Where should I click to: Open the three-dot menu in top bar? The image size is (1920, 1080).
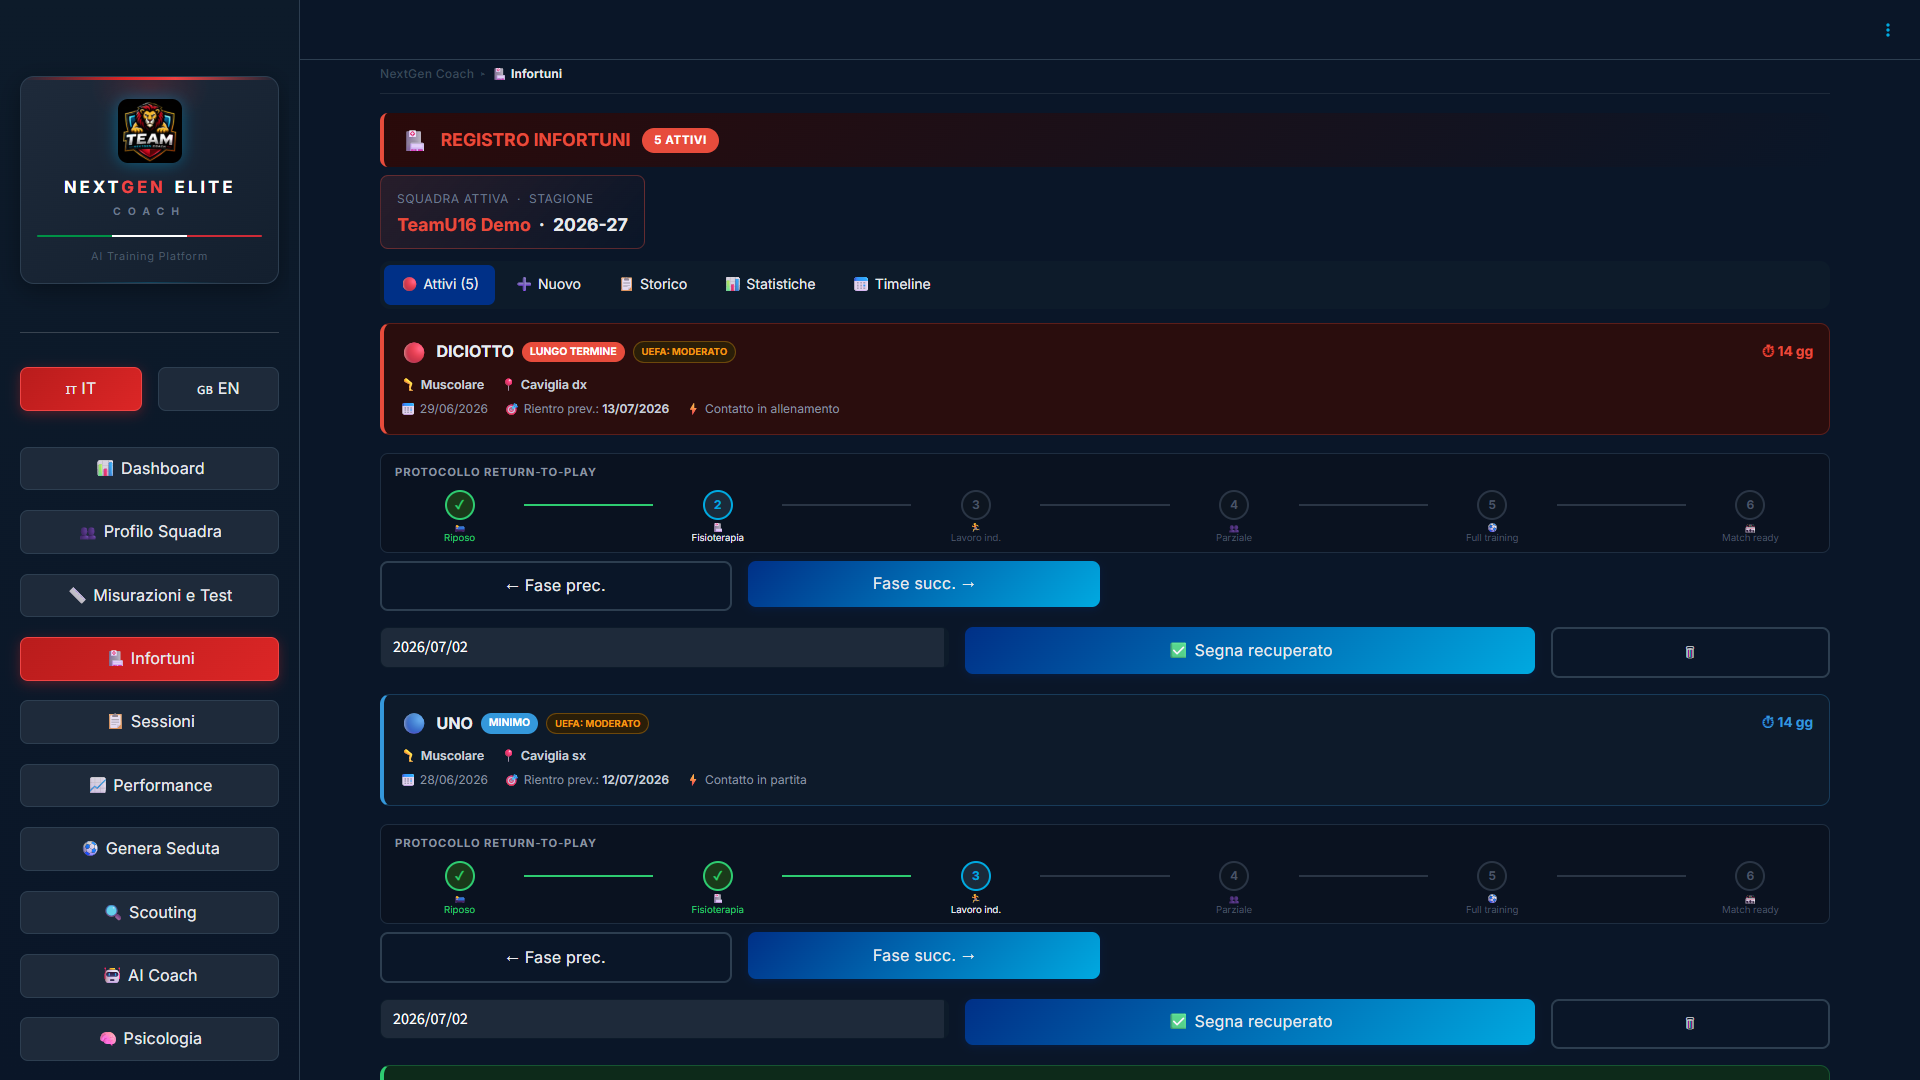point(1888,30)
